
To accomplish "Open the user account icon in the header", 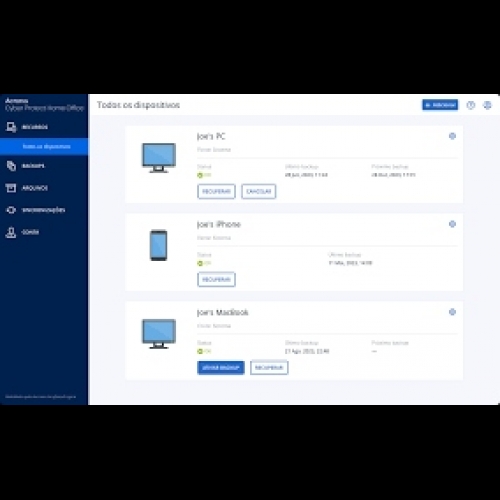I will coord(487,105).
